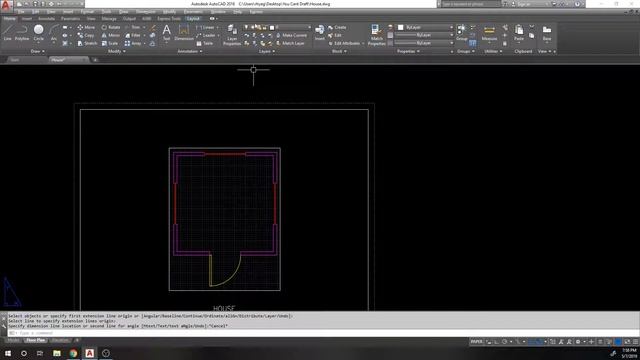Activate the Scale command
This screenshot has width=640, height=360.
click(x=110, y=43)
